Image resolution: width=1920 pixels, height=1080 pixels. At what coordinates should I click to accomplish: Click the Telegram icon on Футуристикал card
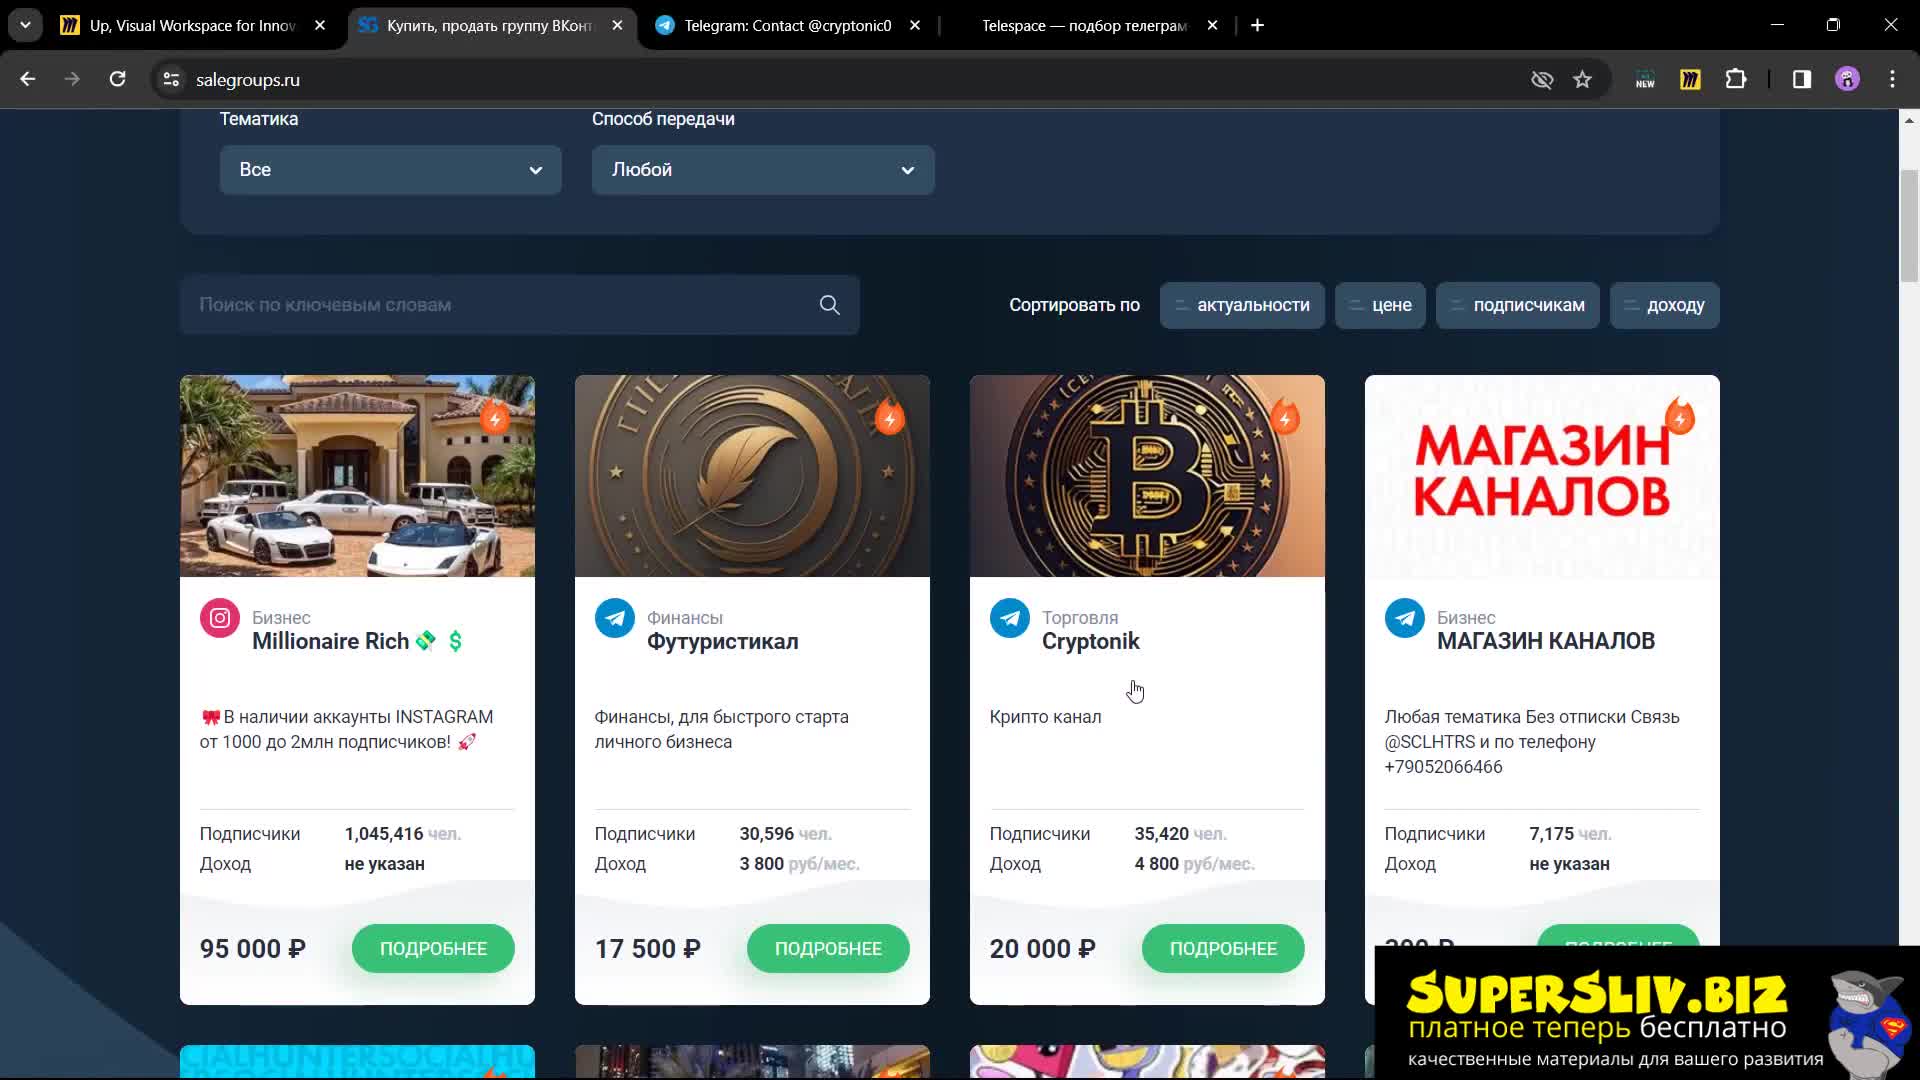615,618
